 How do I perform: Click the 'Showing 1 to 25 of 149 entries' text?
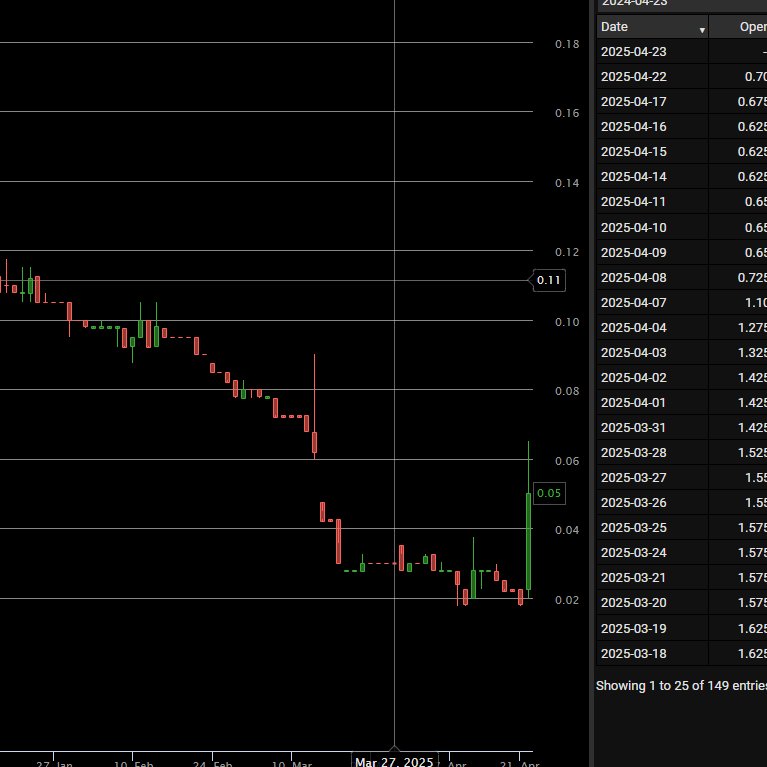[681, 685]
